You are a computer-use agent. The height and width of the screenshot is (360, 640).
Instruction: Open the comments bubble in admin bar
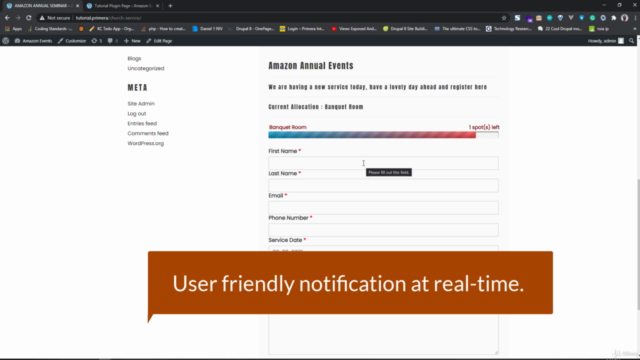pyautogui.click(x=112, y=41)
